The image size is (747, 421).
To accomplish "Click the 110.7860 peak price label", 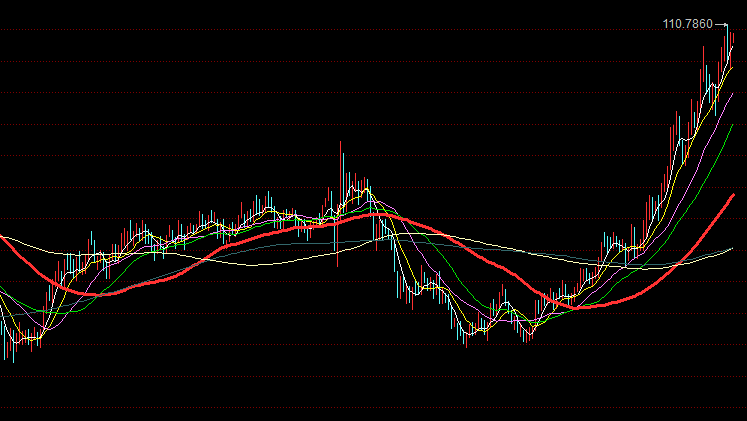I will click(687, 24).
